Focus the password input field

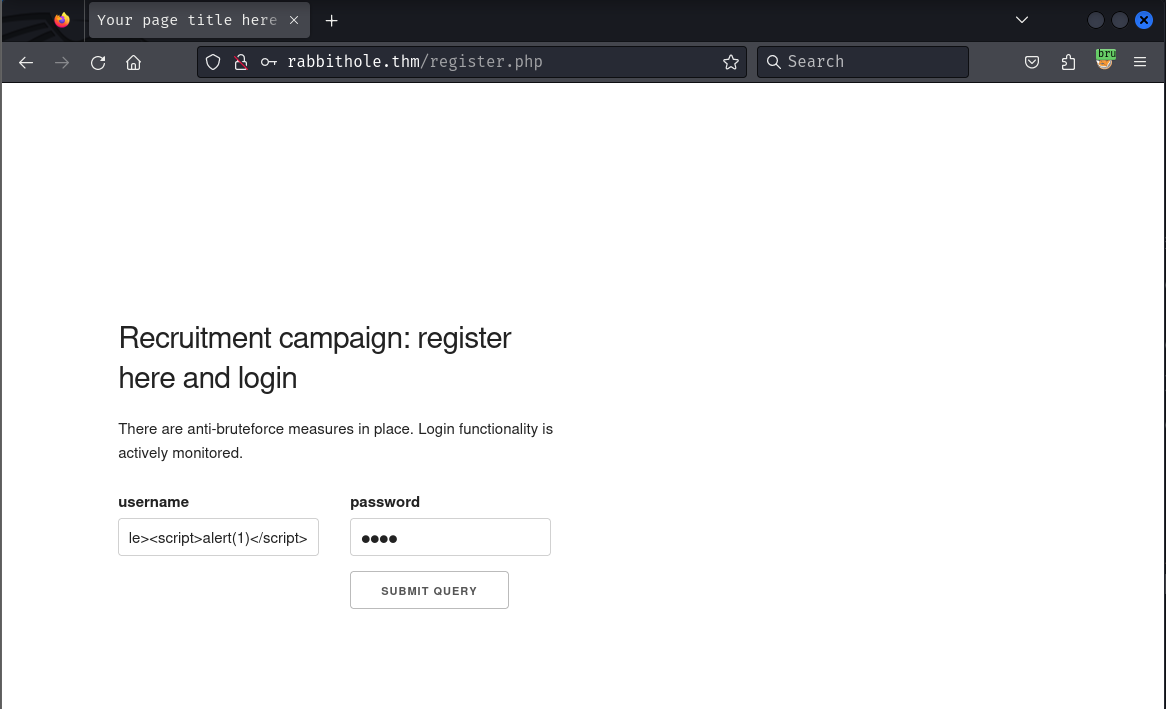point(450,537)
